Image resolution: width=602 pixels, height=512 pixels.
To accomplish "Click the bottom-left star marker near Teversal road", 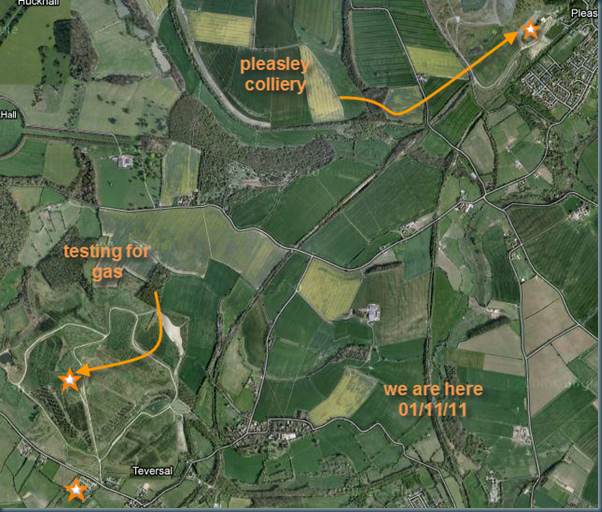I will tap(76, 490).
